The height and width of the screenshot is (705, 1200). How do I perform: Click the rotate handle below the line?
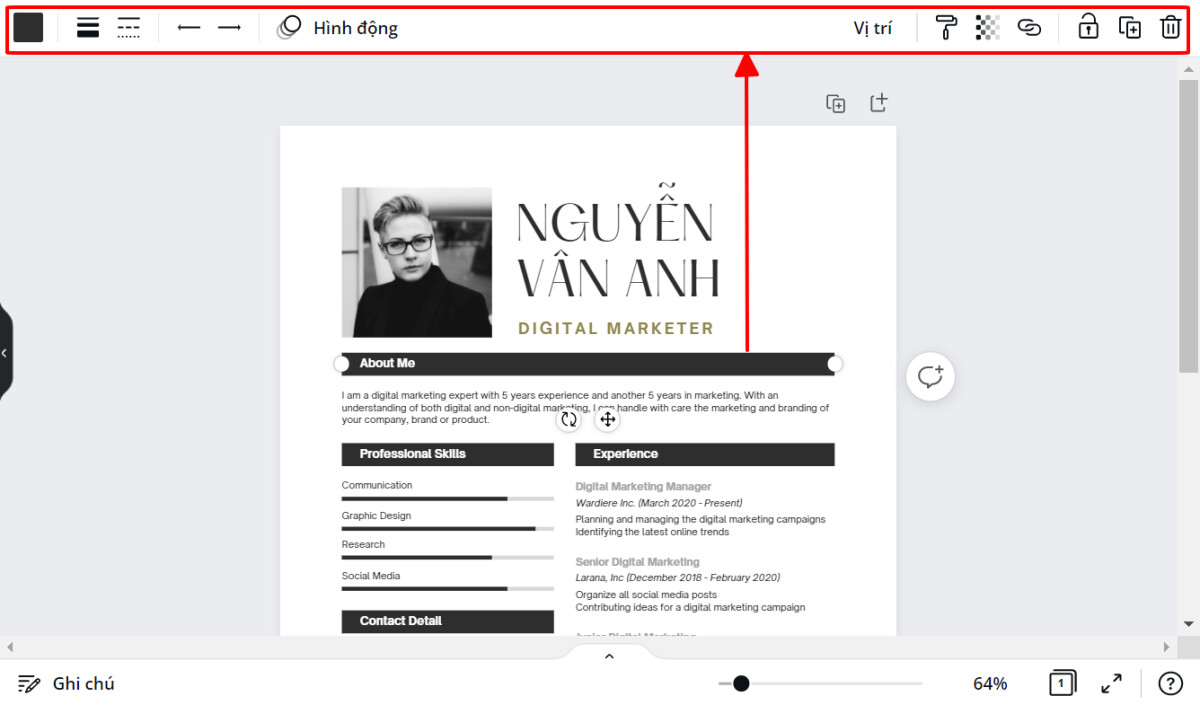pyautogui.click(x=569, y=419)
